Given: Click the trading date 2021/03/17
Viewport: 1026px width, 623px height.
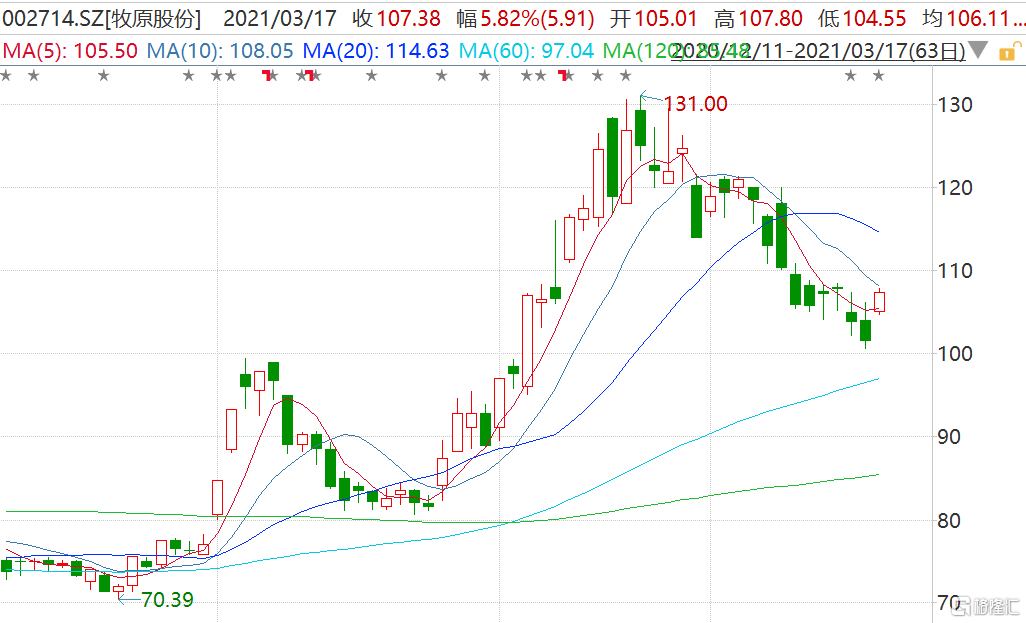Looking at the screenshot, I should point(280,18).
